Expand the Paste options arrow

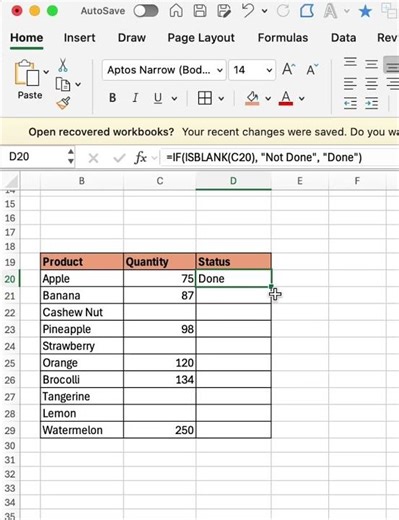[46, 72]
